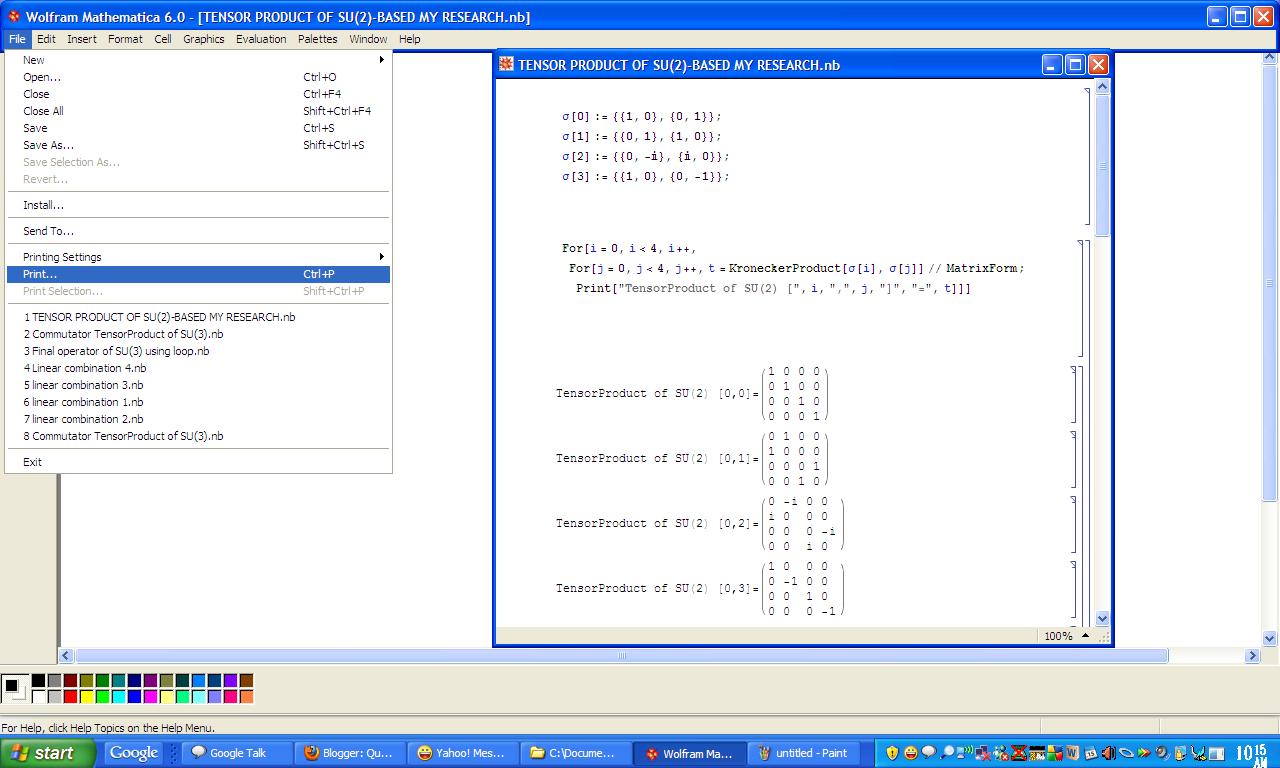
Task: Pick the black color swatch in Paint palette
Action: pos(38,680)
